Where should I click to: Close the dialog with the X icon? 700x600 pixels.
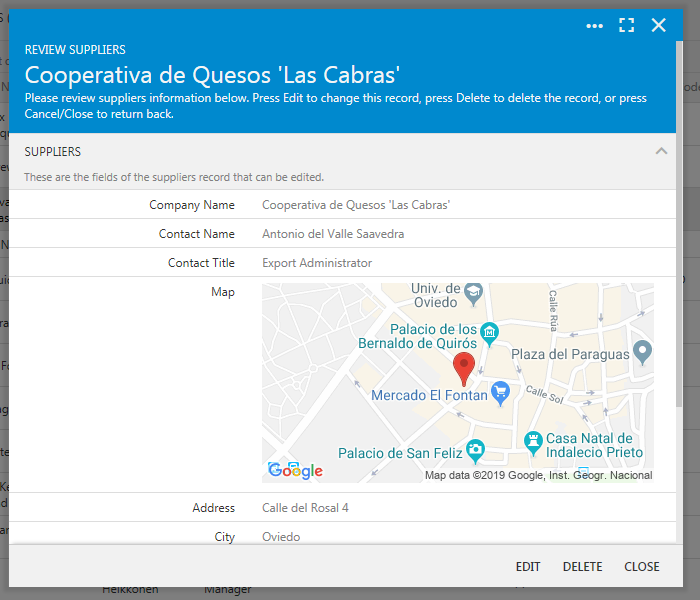click(658, 25)
